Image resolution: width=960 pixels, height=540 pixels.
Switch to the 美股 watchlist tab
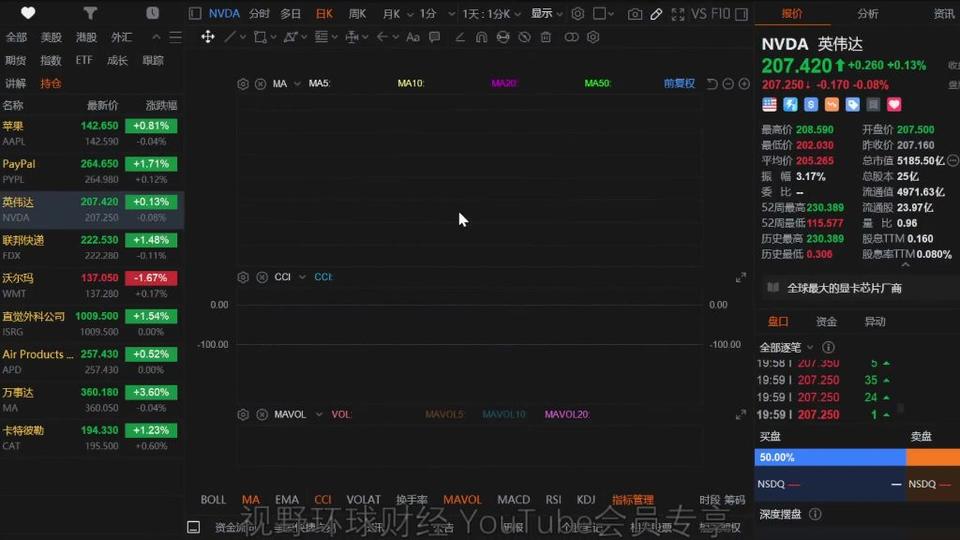[51, 37]
